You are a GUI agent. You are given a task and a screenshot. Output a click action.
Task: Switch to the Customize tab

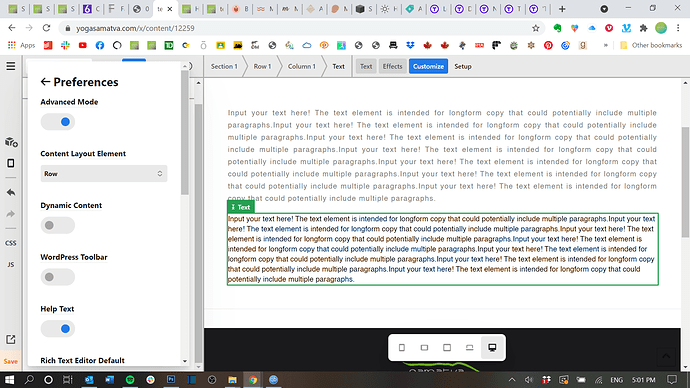428,66
